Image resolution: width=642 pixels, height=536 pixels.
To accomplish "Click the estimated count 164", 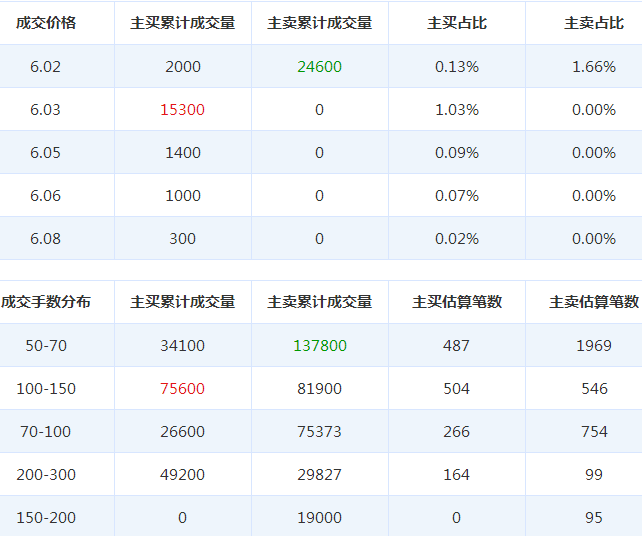I will click(x=456, y=475).
